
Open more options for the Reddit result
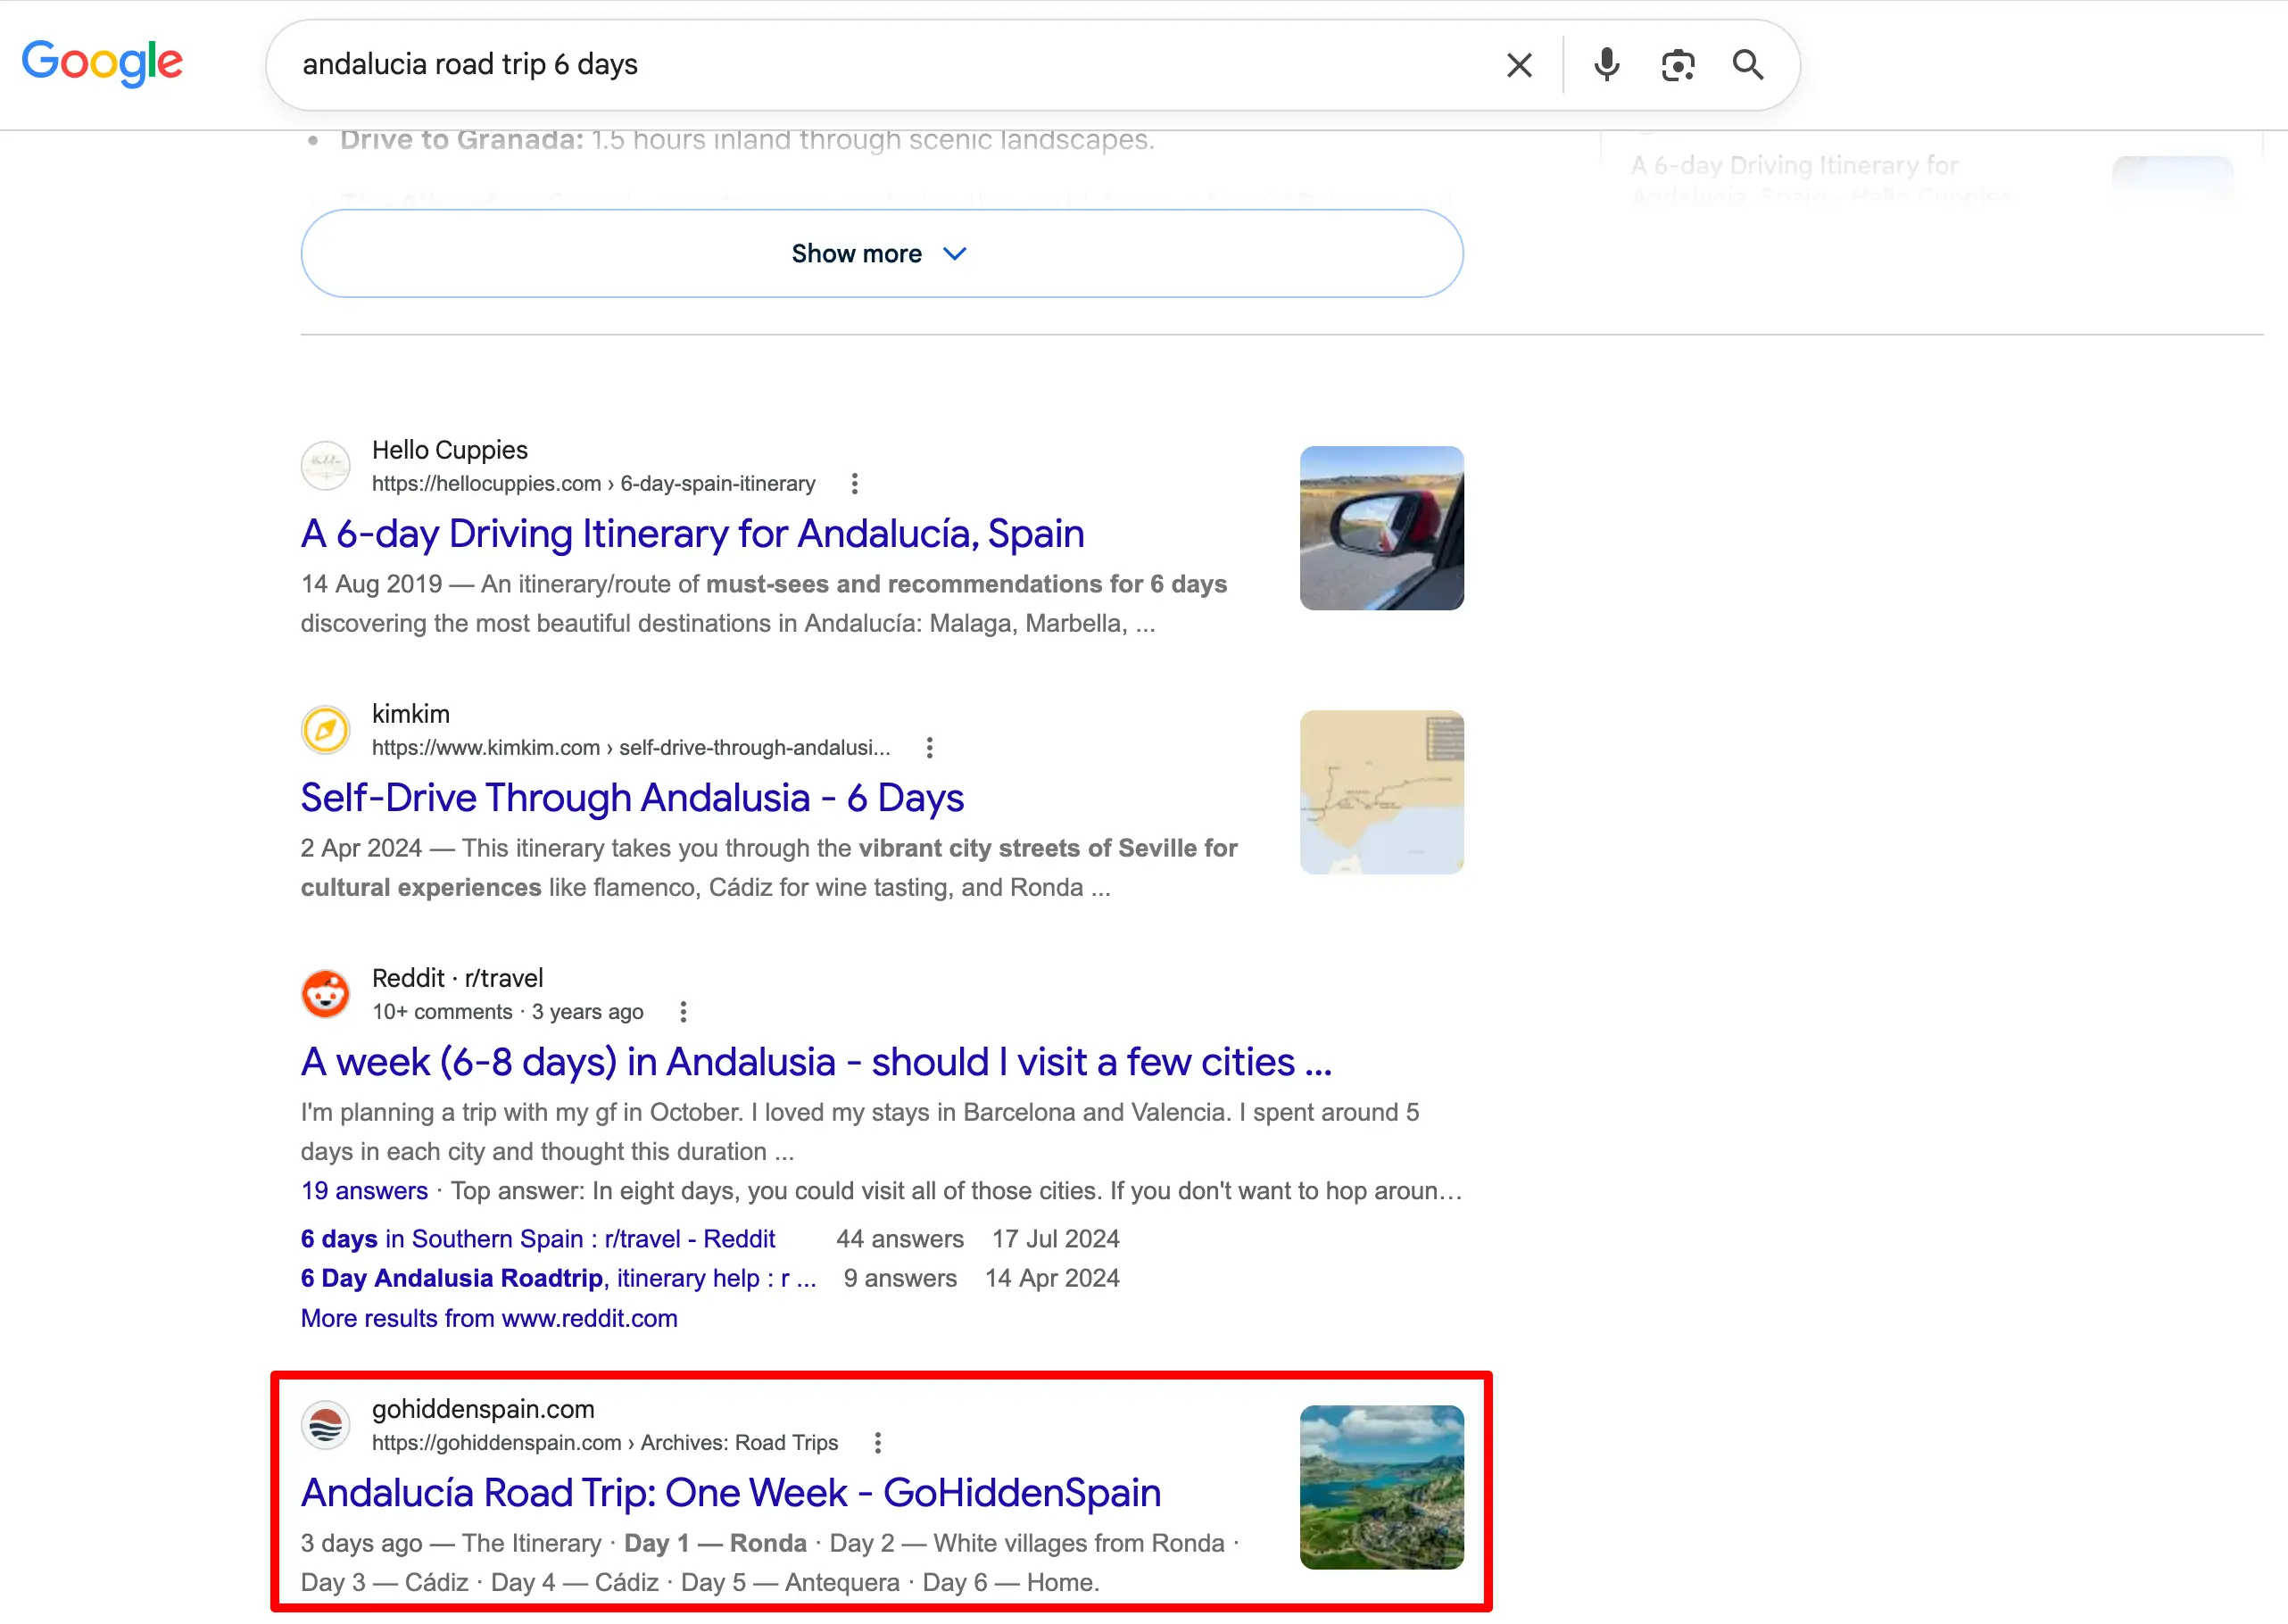point(683,1012)
